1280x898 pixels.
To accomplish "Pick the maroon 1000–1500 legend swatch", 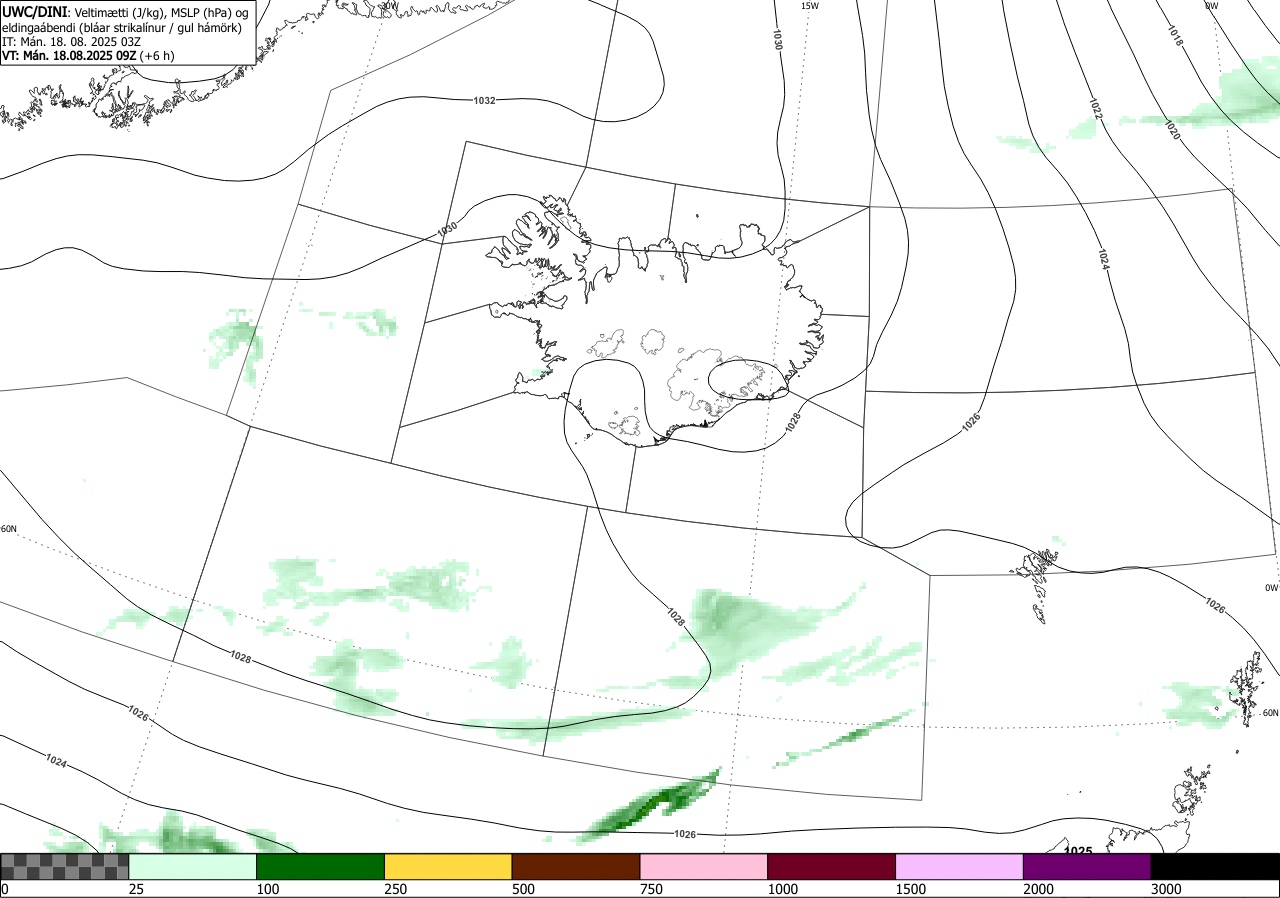I will coord(832,866).
